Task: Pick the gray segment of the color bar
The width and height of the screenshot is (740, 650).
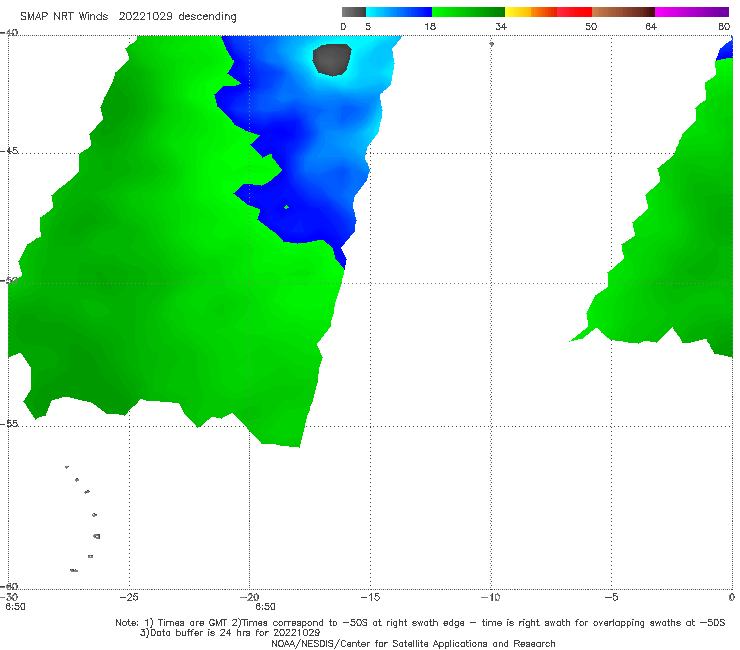Action: pos(354,12)
